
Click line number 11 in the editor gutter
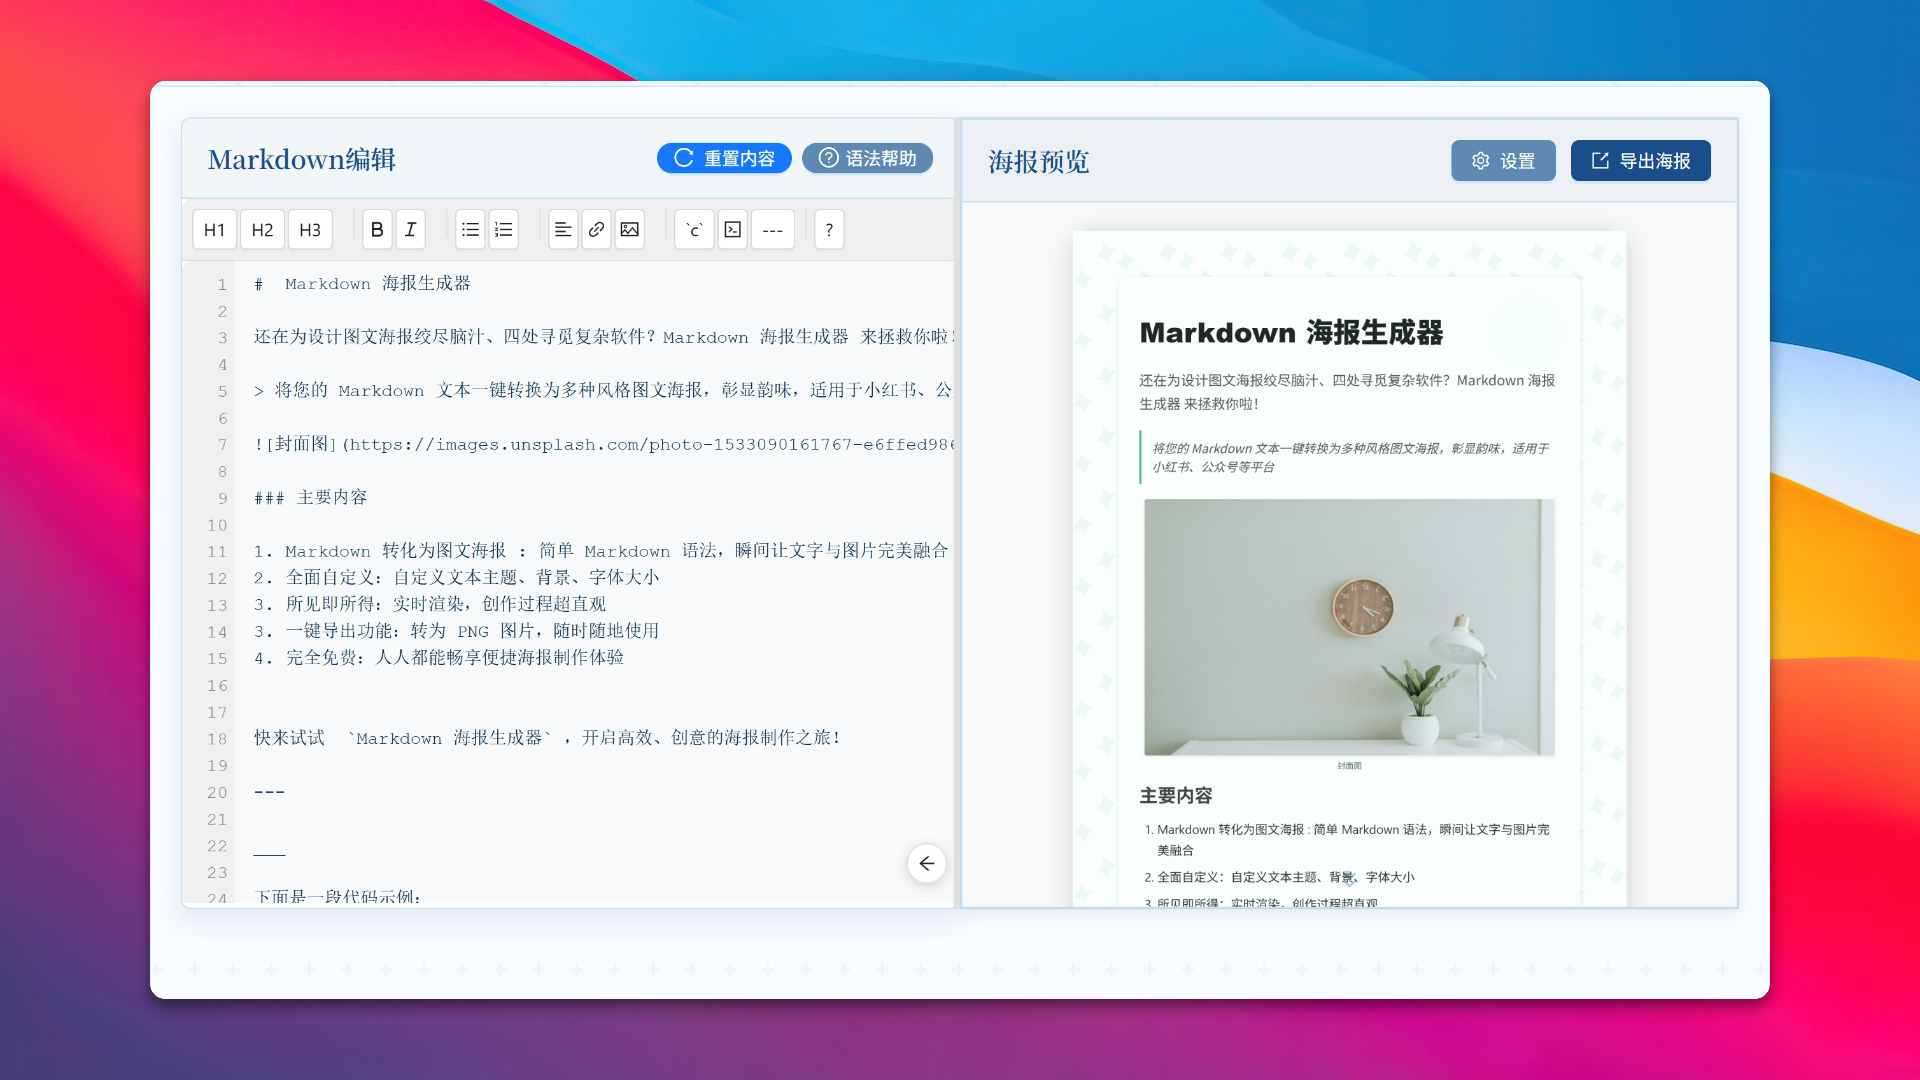(217, 552)
